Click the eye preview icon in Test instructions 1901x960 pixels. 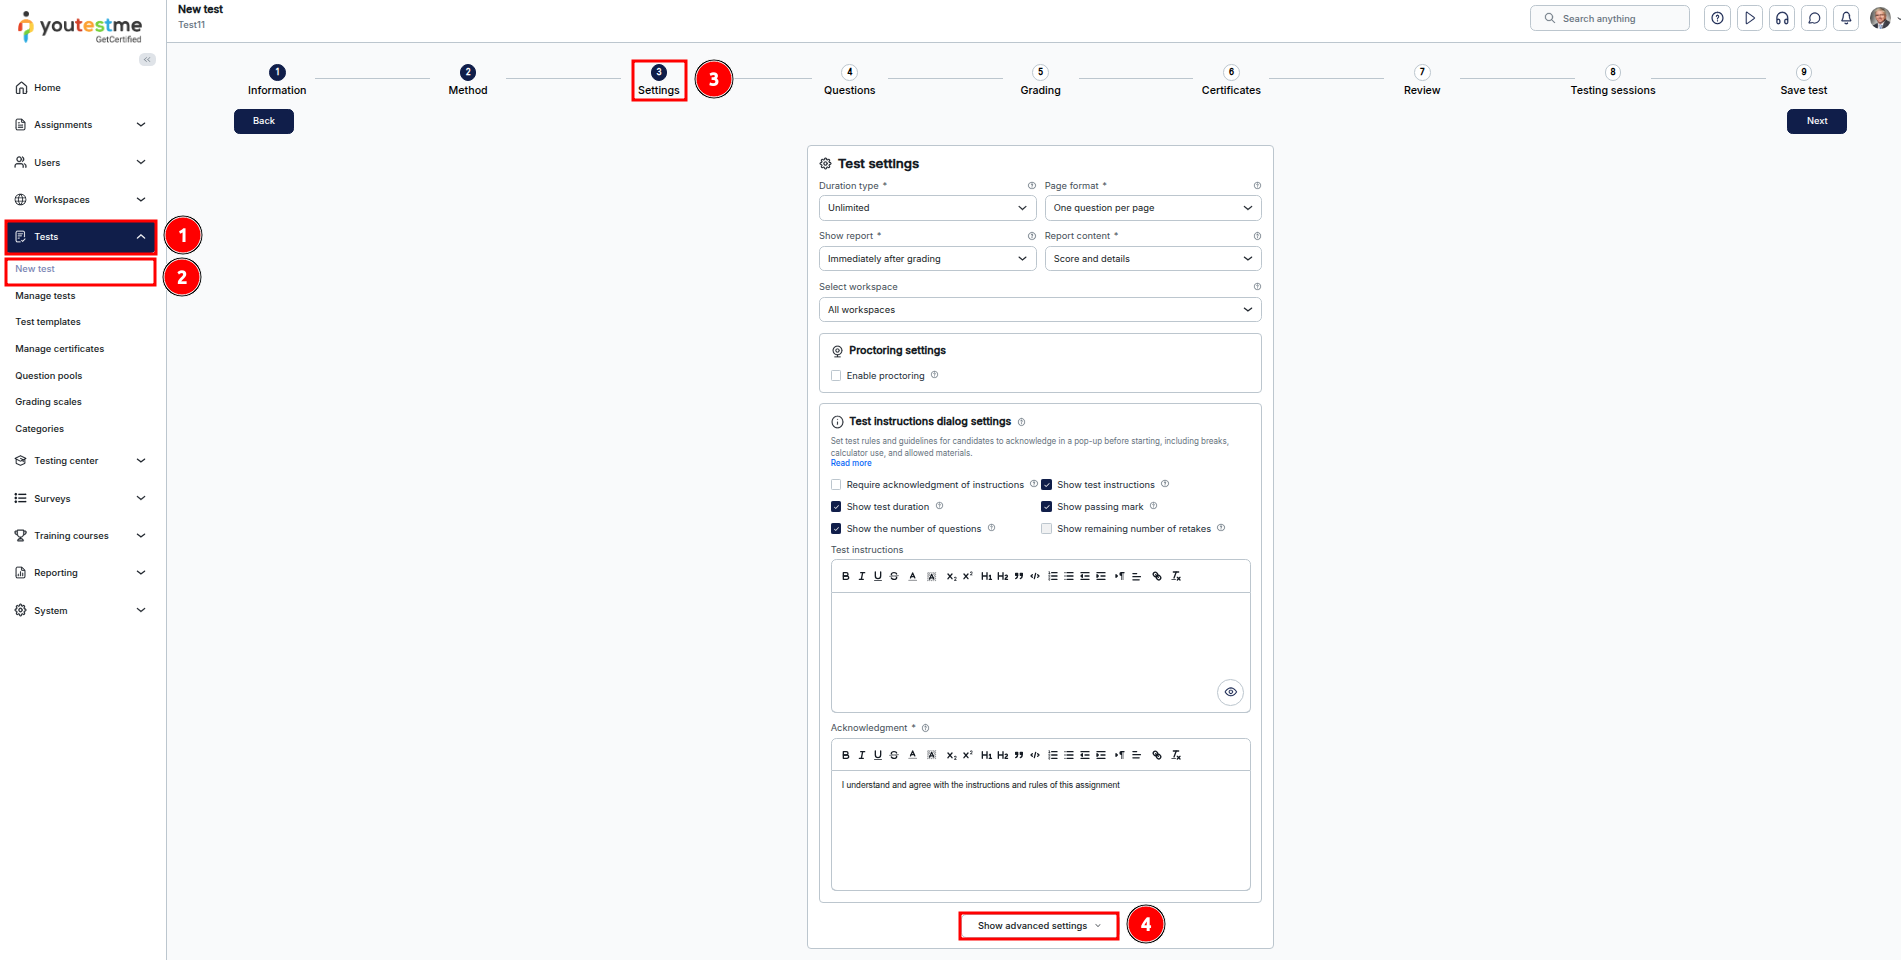1231,692
